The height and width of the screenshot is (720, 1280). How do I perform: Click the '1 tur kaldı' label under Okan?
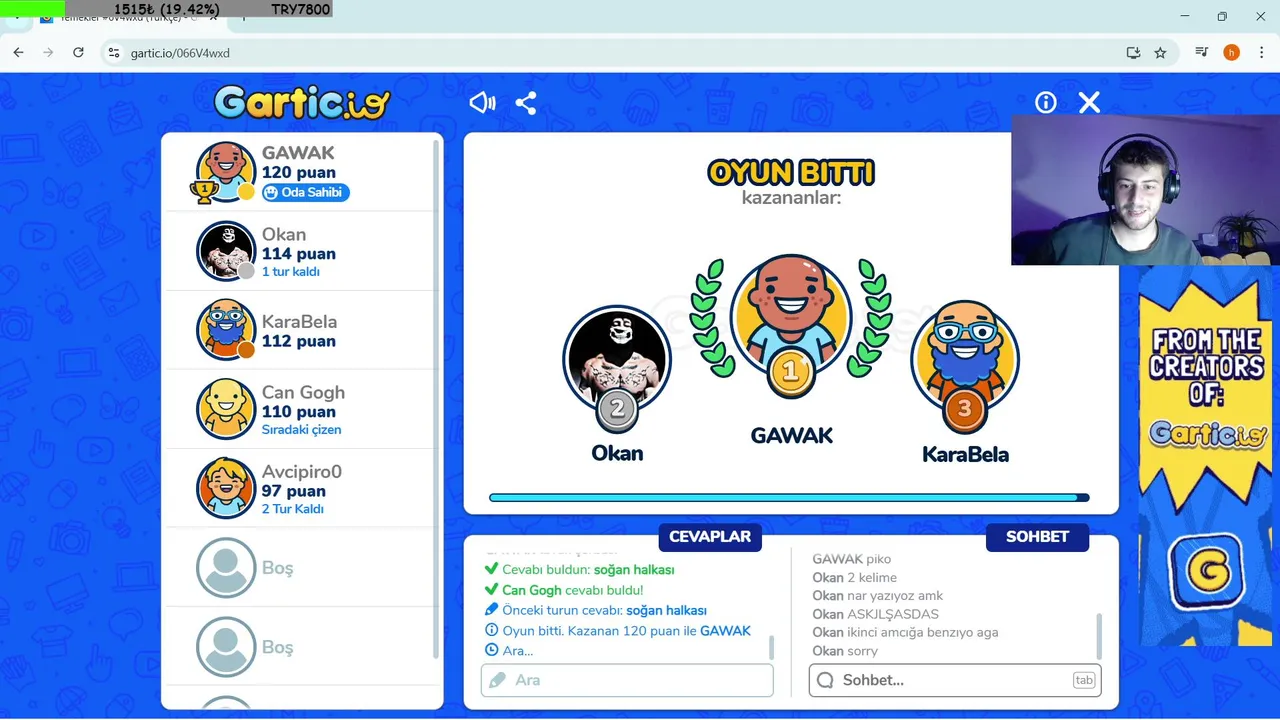click(x=291, y=271)
